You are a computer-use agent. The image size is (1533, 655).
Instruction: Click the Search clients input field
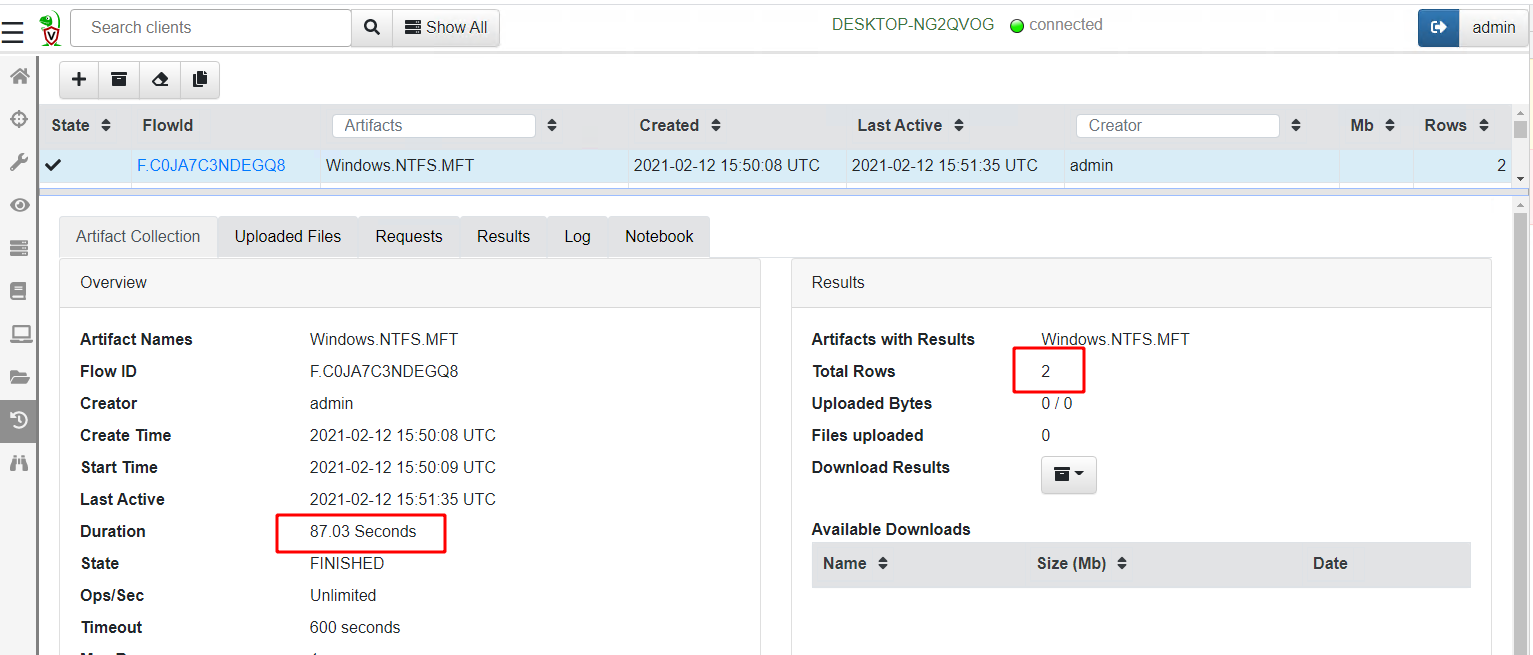211,28
